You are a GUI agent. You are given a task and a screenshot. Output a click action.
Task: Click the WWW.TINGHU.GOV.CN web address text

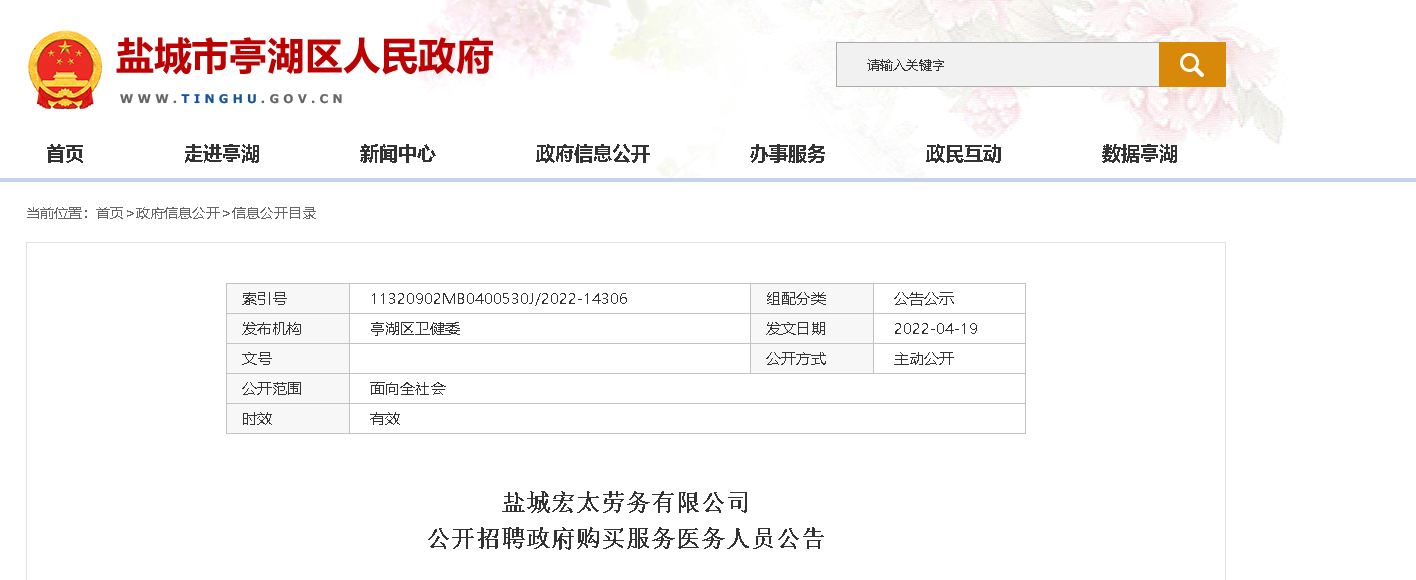point(232,98)
